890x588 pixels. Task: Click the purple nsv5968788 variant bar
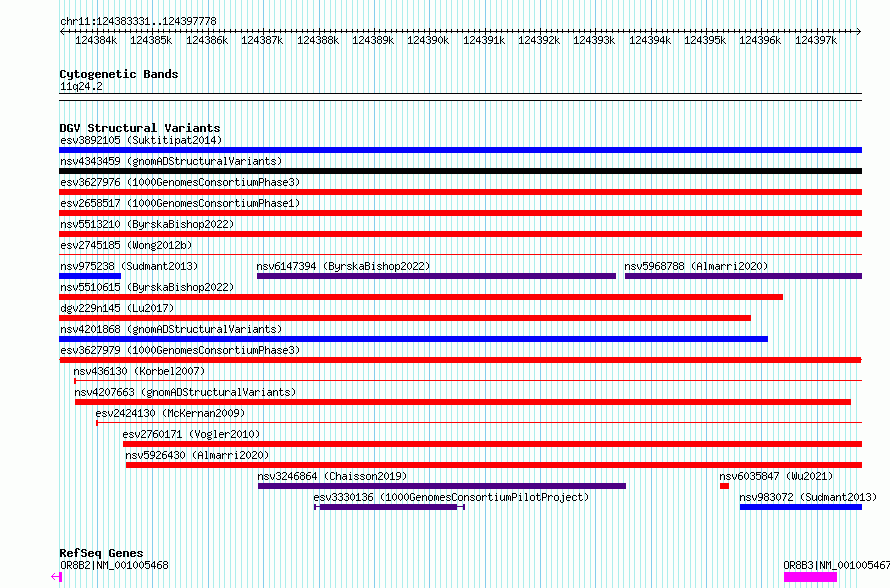point(744,276)
